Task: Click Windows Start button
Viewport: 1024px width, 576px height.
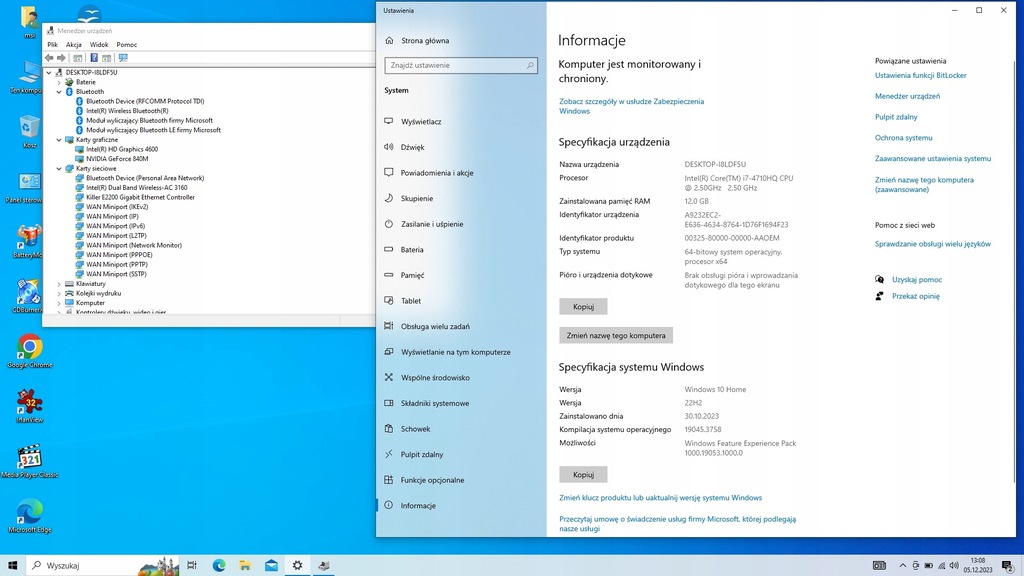Action: (x=12, y=566)
